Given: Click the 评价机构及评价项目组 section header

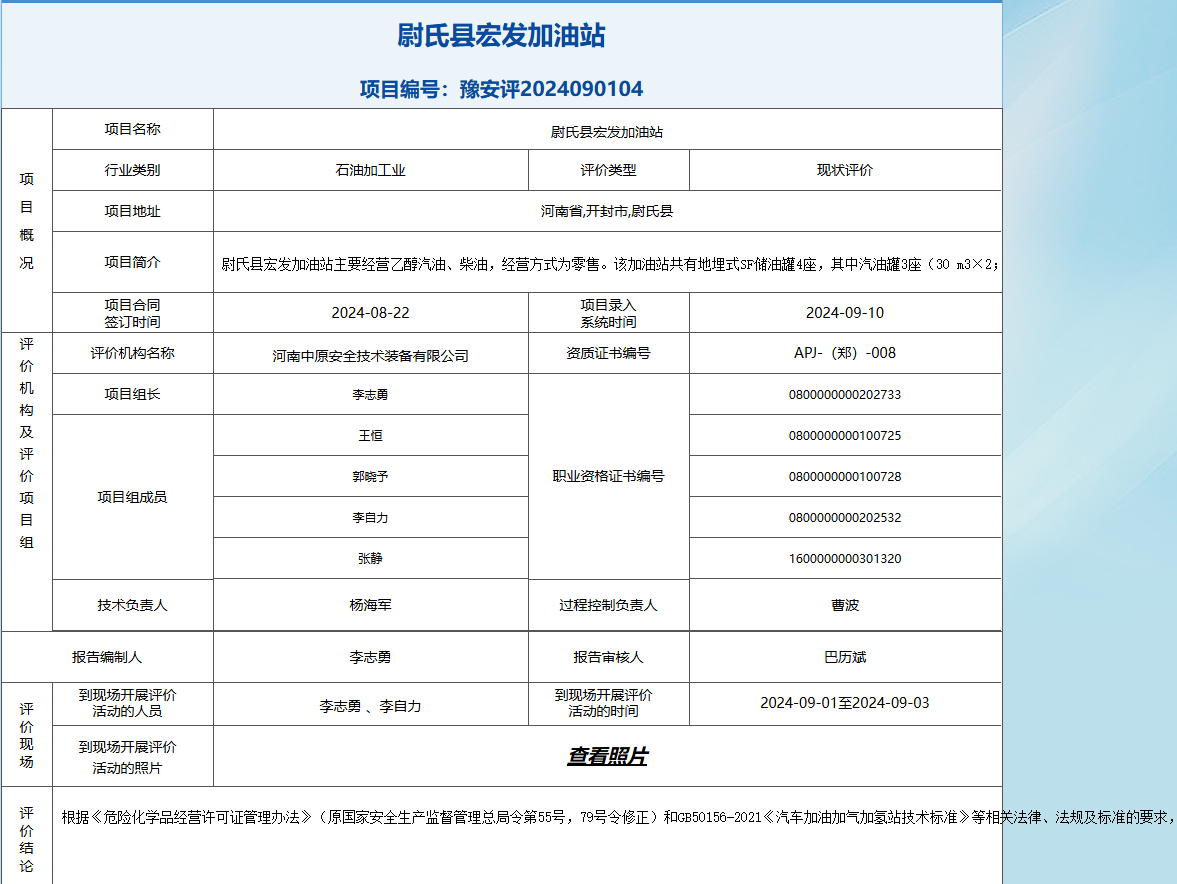Looking at the screenshot, I should pos(26,443).
